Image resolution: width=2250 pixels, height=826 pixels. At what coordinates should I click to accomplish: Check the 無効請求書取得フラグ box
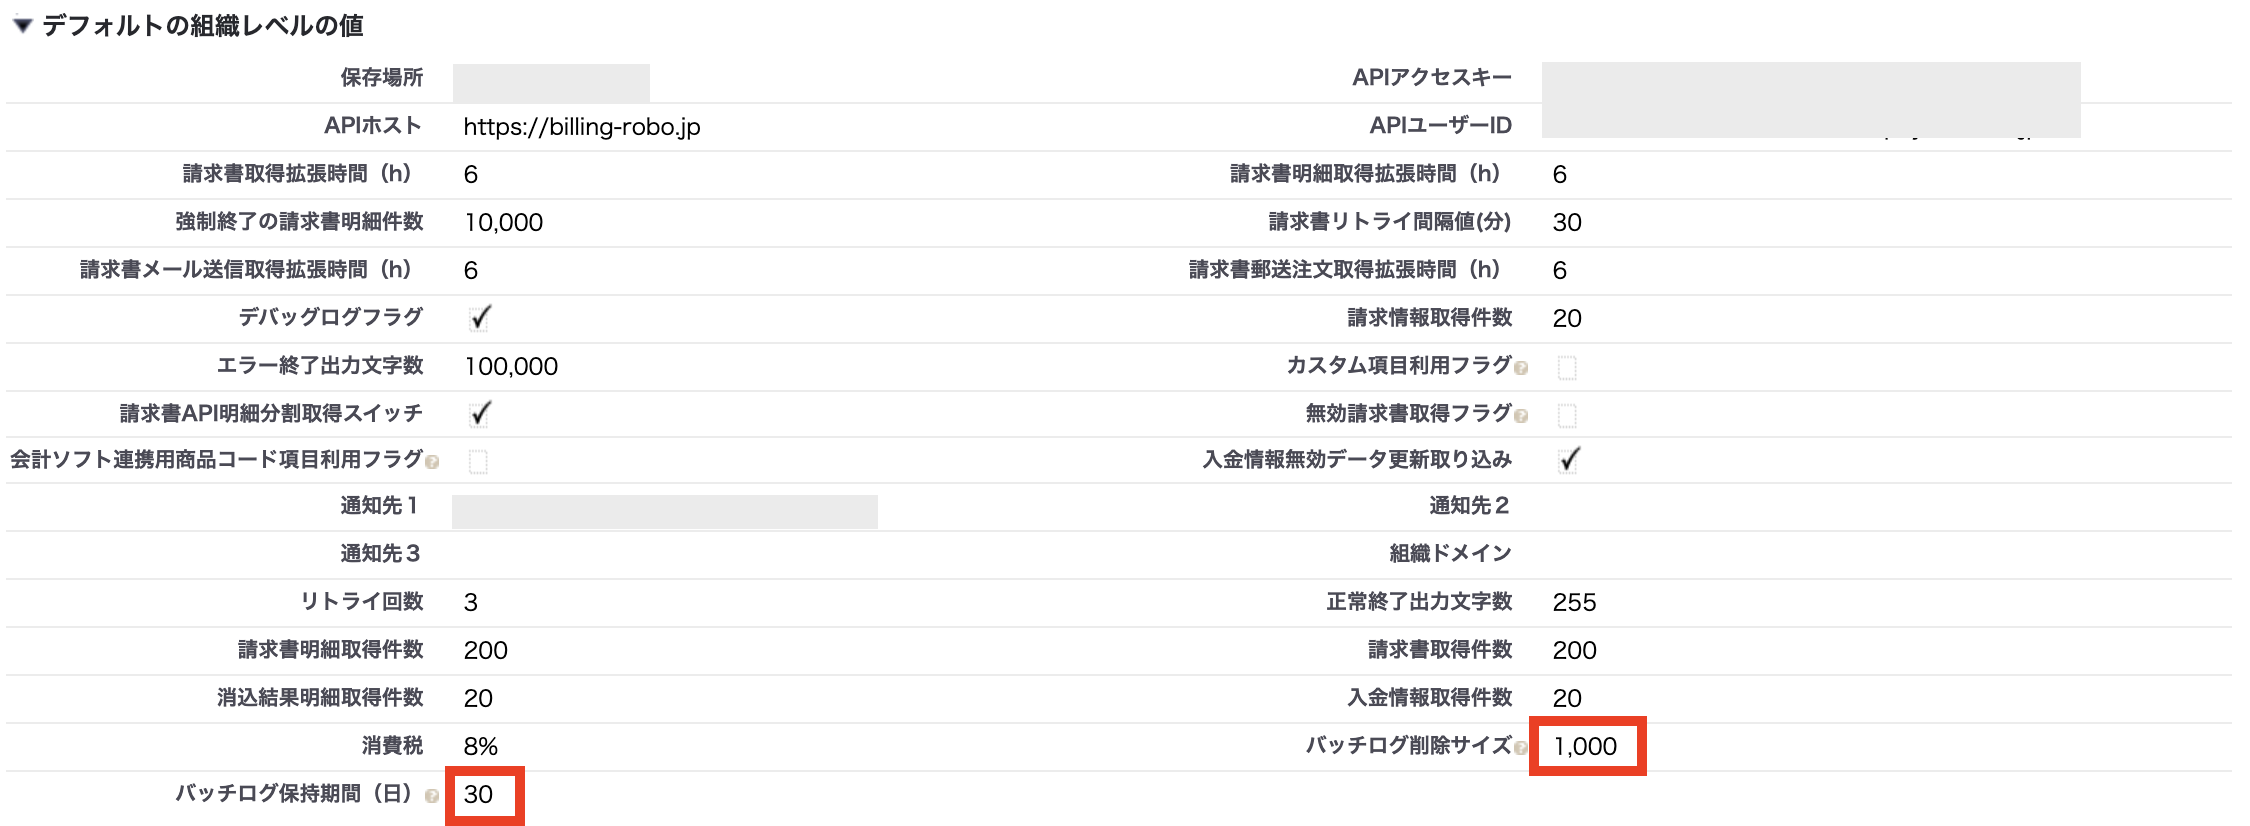click(x=1567, y=415)
